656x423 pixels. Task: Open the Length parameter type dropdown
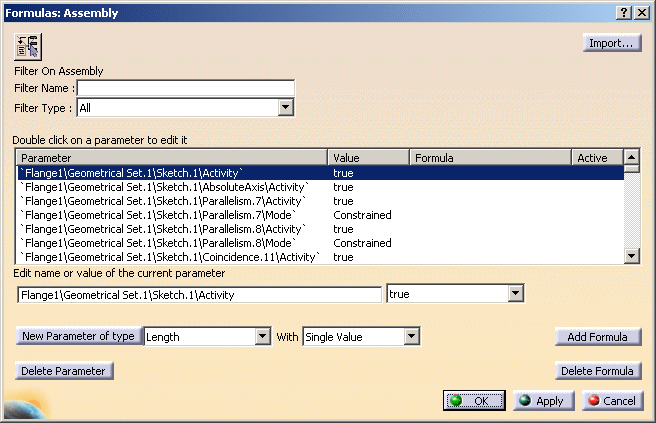263,337
